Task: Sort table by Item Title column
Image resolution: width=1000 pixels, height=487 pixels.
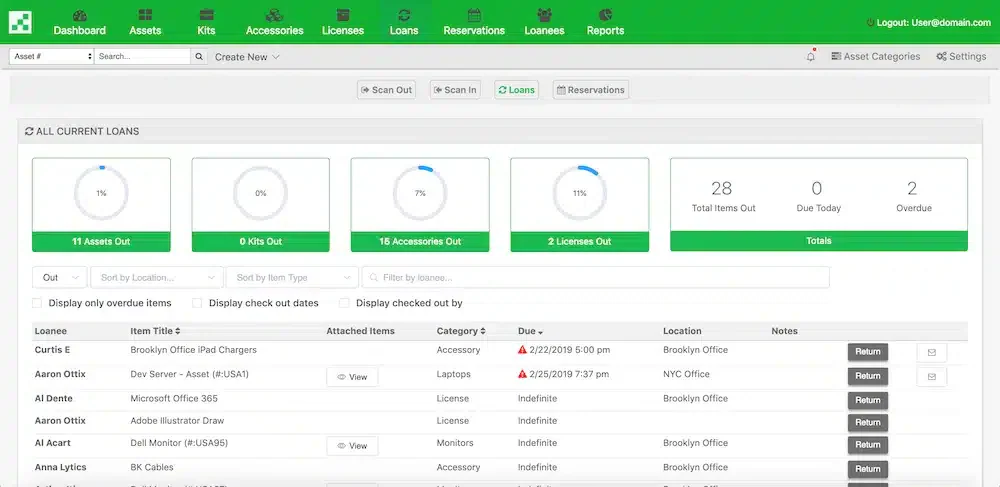Action: click(x=155, y=331)
